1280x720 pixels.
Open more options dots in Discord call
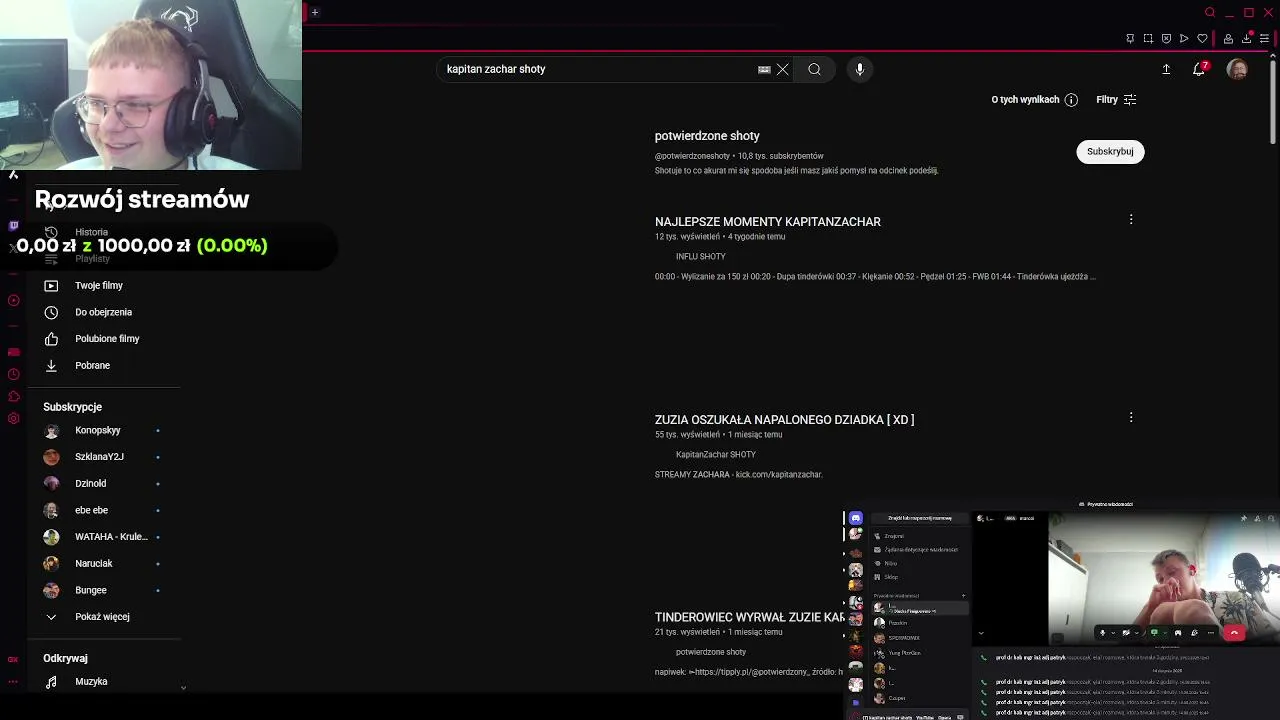click(x=1211, y=632)
